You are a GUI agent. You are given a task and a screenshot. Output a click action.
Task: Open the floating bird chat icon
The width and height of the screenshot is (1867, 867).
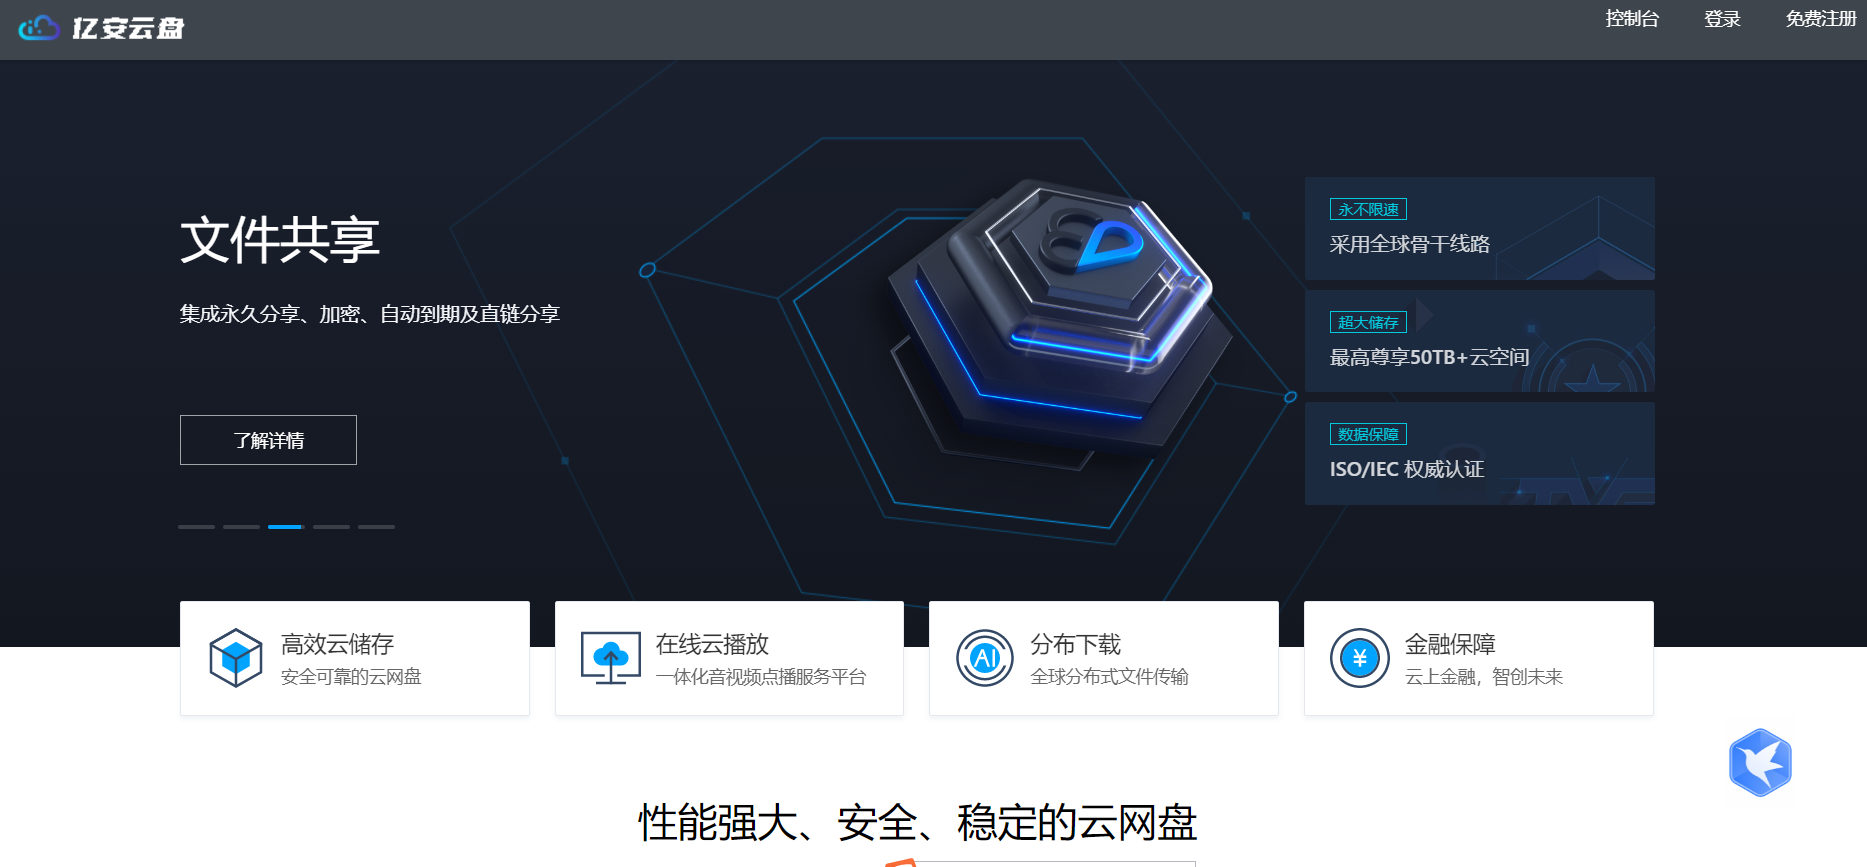1760,763
